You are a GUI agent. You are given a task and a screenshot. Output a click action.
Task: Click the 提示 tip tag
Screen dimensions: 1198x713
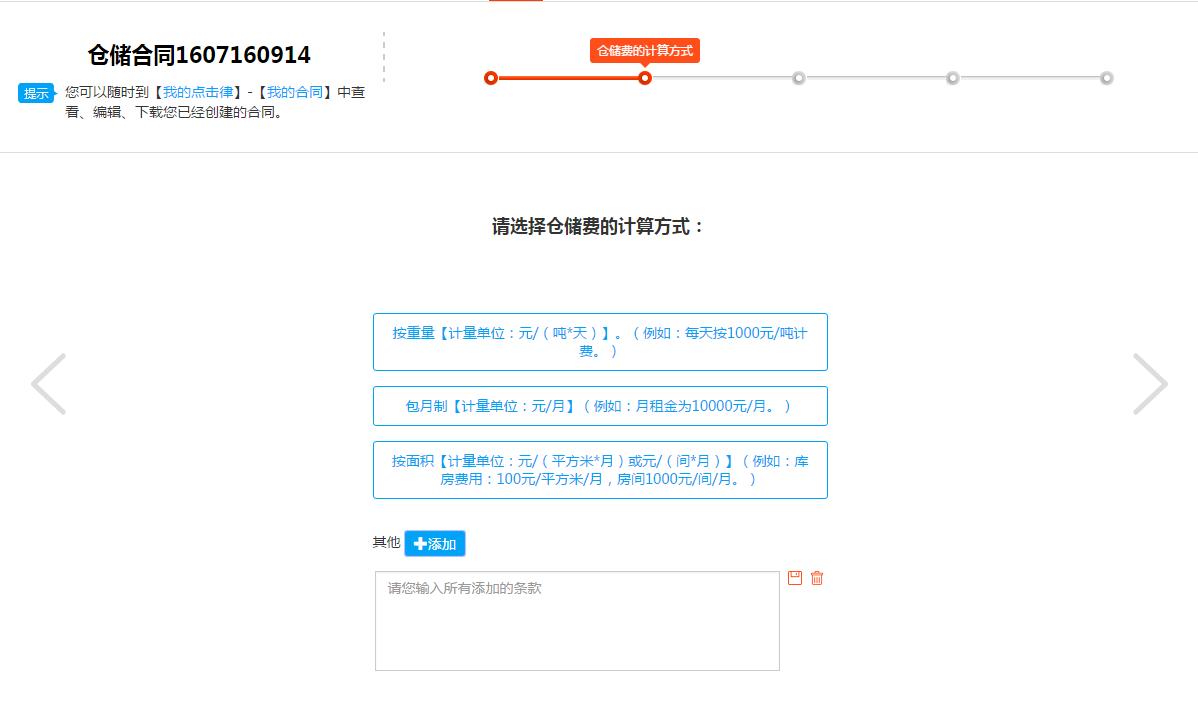click(x=35, y=93)
